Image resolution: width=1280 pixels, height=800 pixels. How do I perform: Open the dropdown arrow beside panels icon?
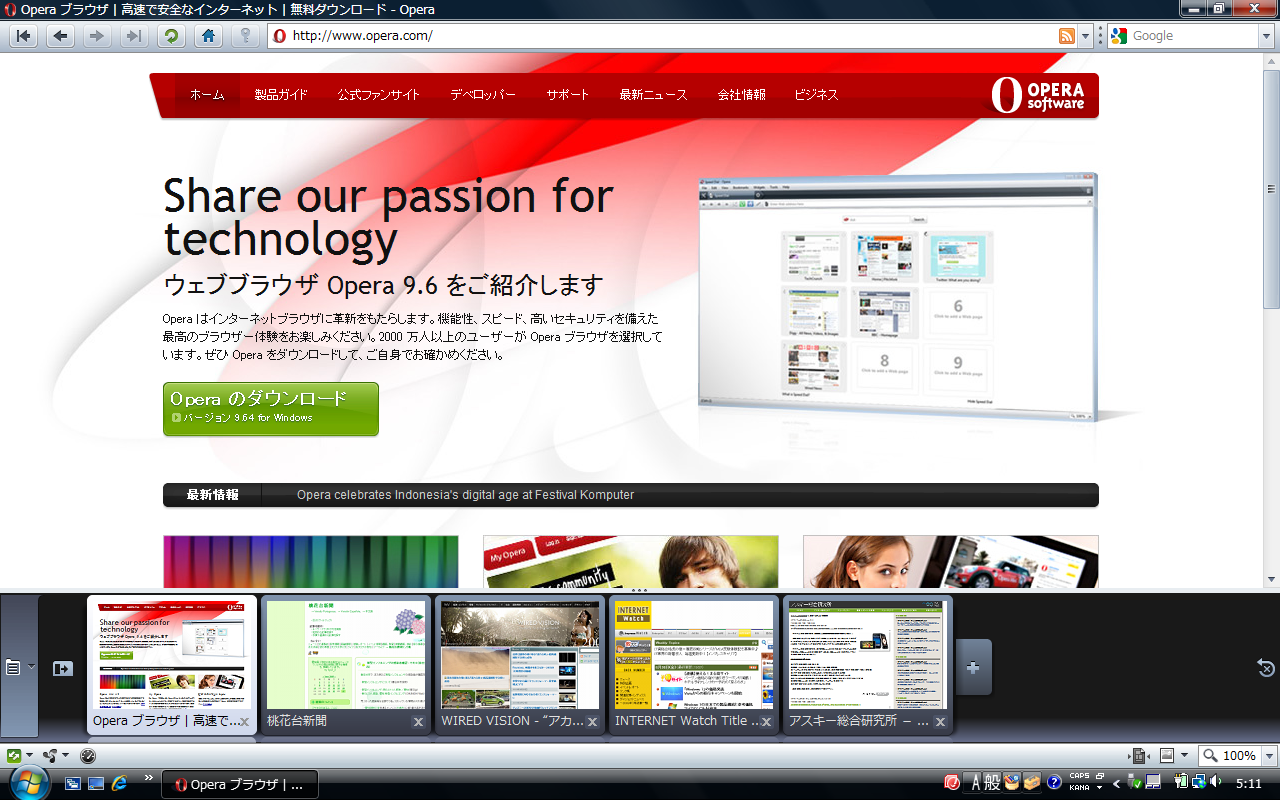coord(31,667)
